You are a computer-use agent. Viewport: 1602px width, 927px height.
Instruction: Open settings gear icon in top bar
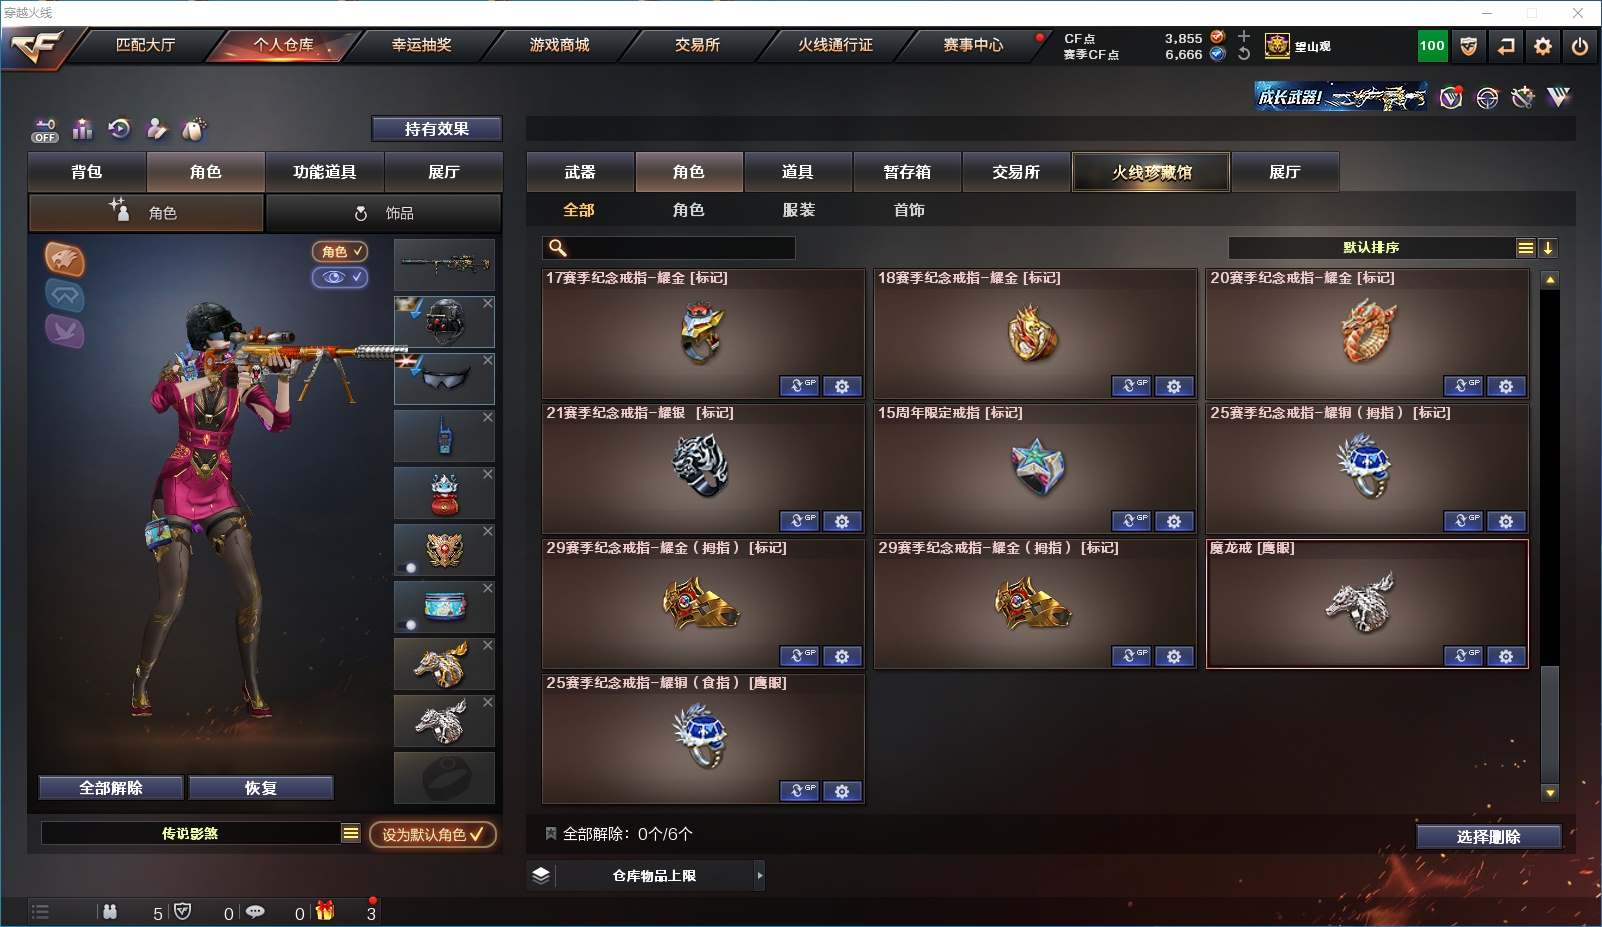[x=1543, y=46]
